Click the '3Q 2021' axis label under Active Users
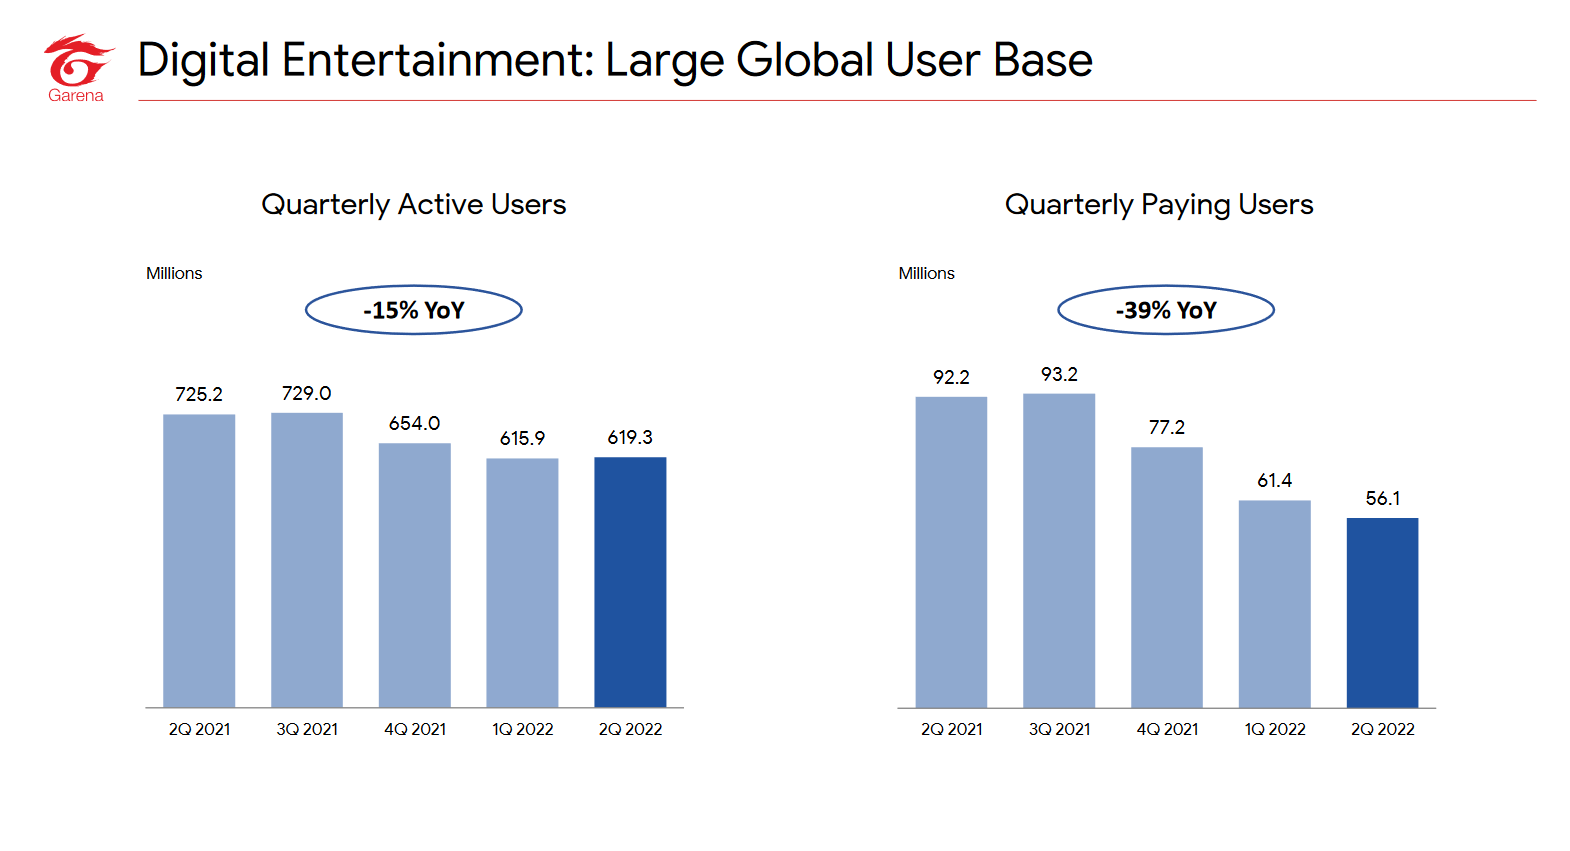Image resolution: width=1570 pixels, height=851 pixels. pyautogui.click(x=307, y=729)
